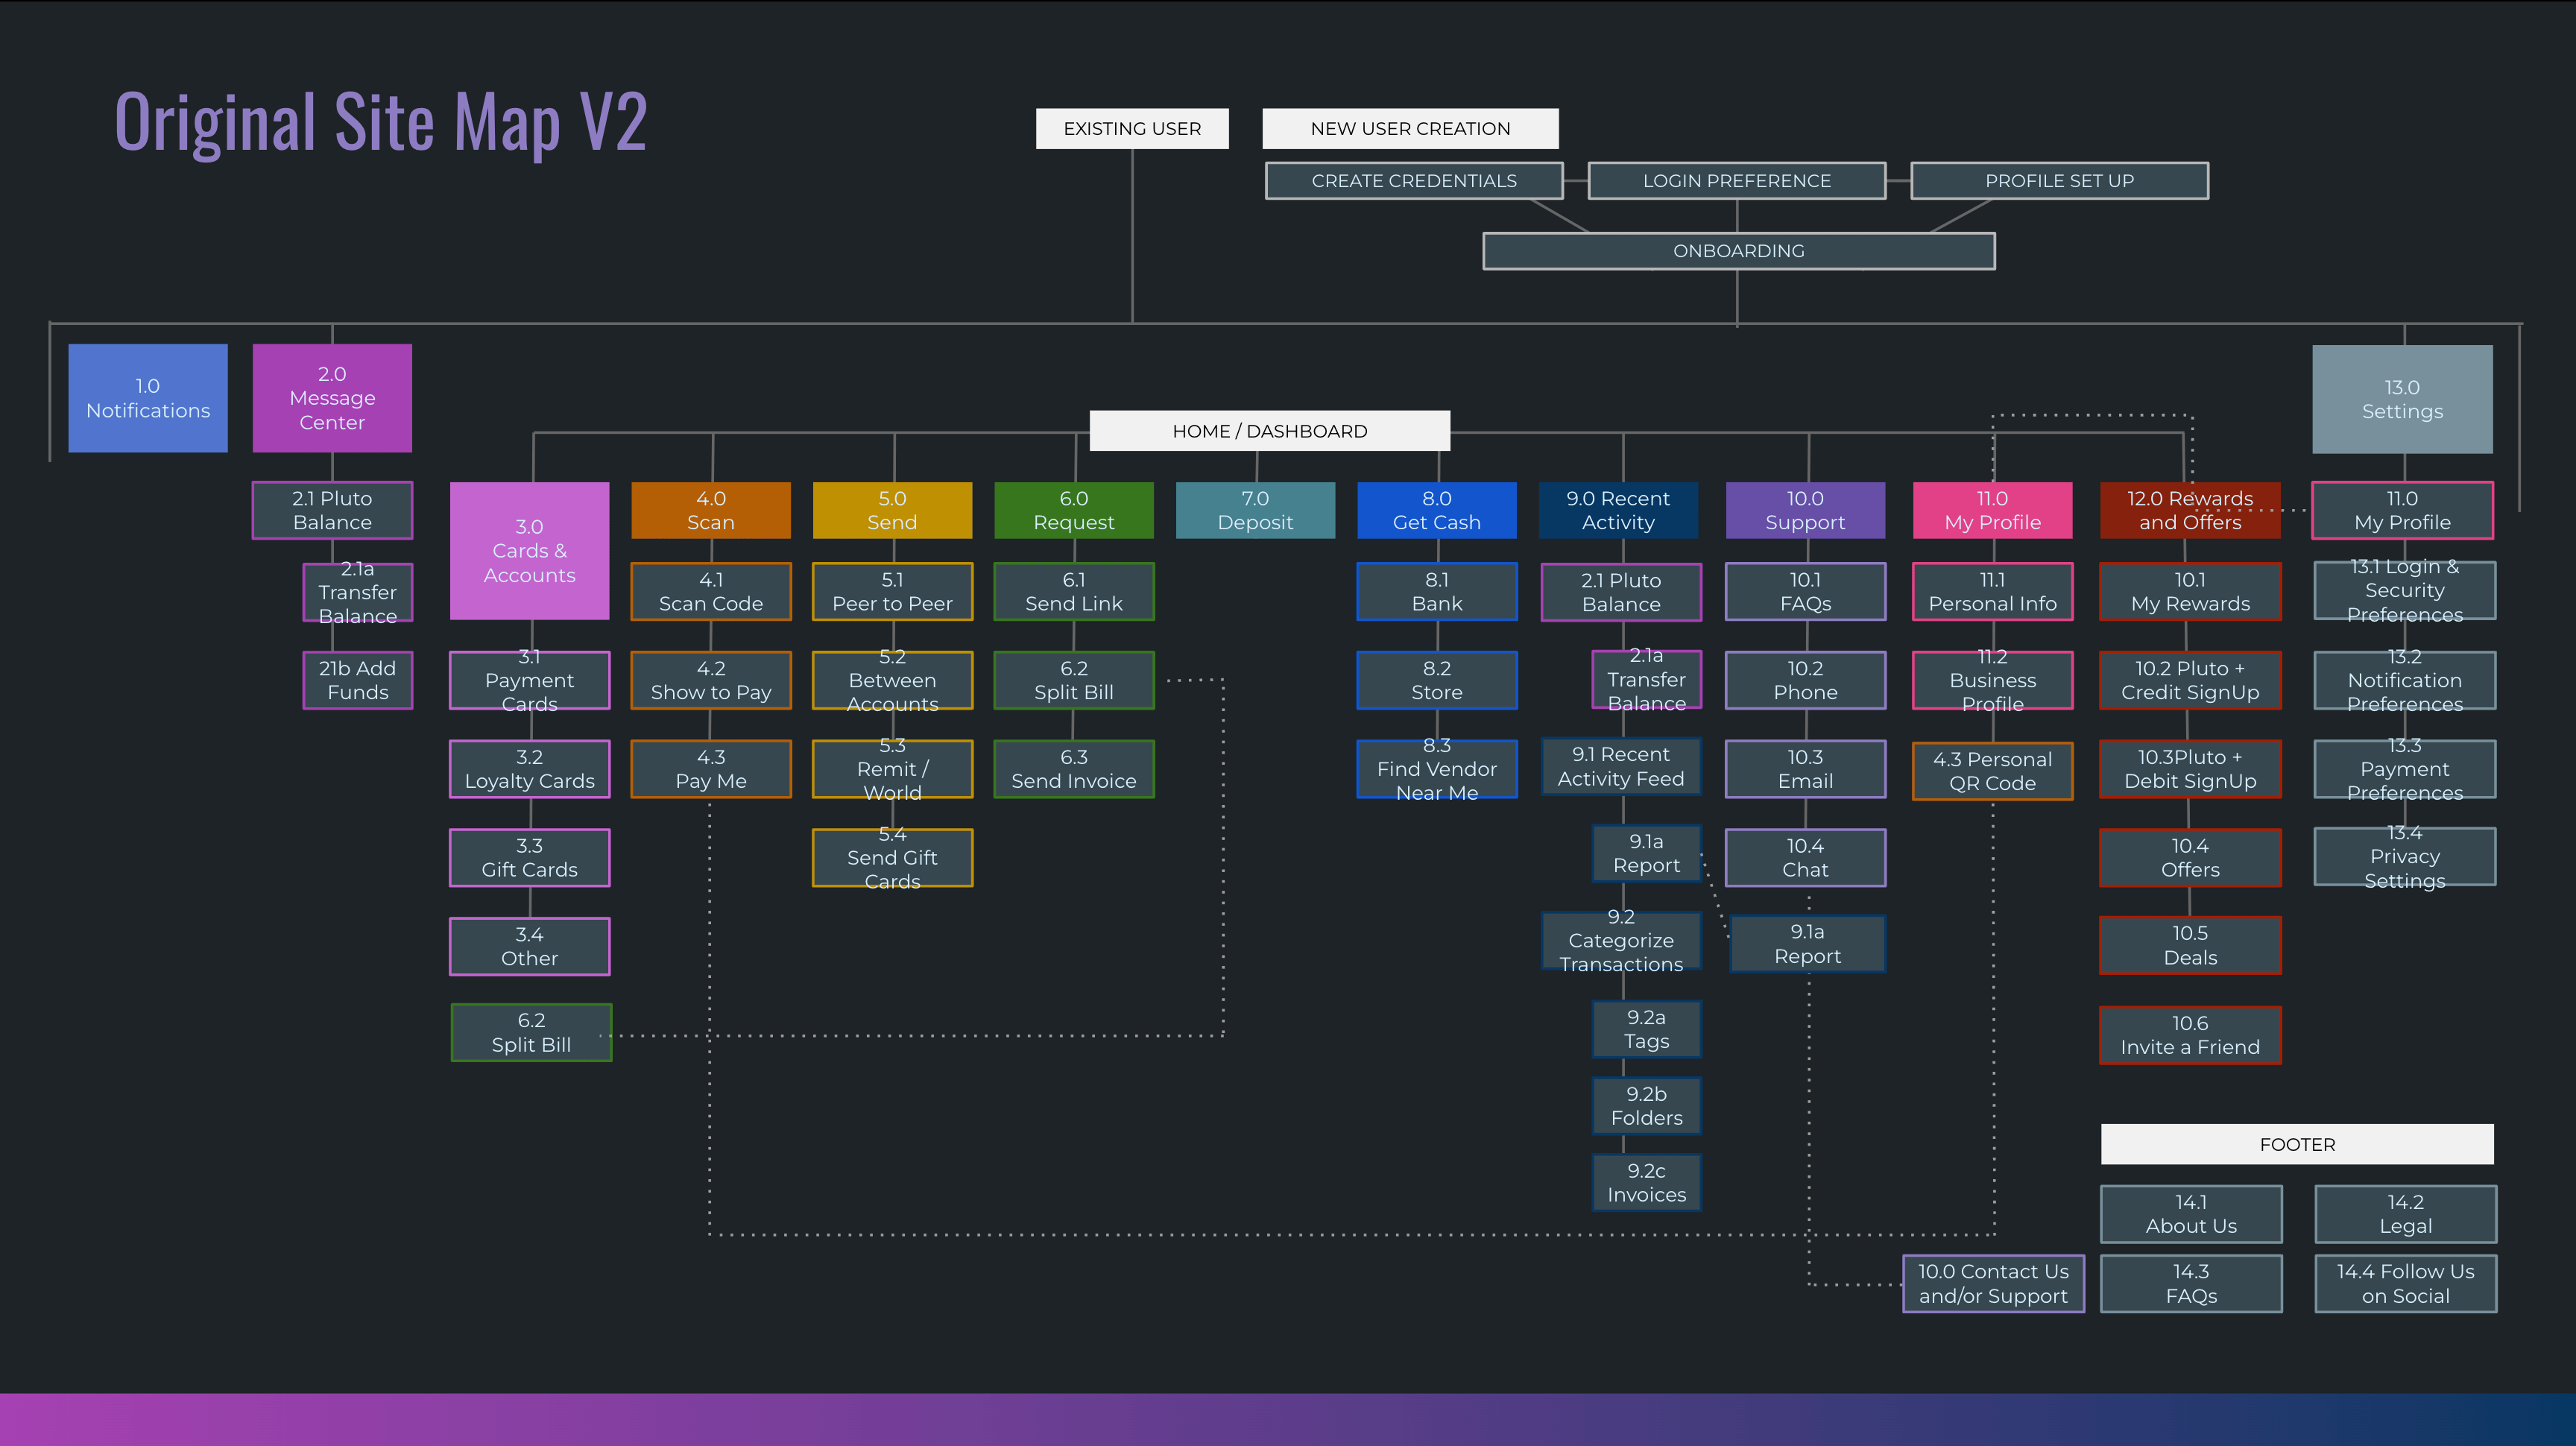2576x1446 pixels.
Task: Click the 3.0 Cards & Accounts block
Action: (529, 551)
